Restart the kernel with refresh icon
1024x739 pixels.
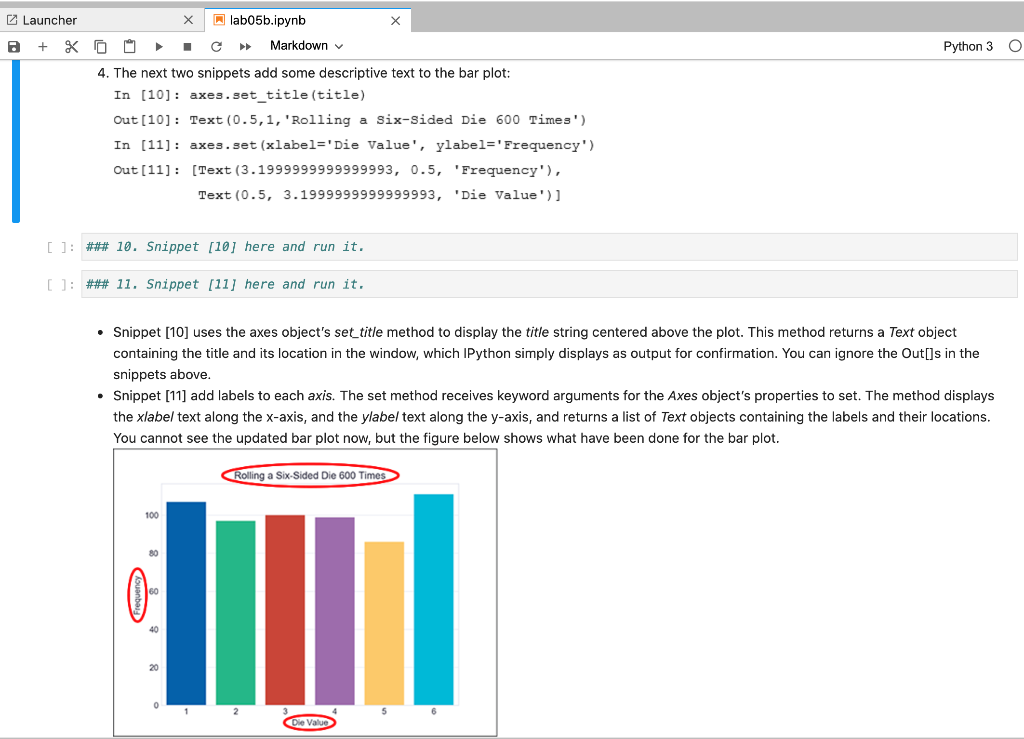click(215, 46)
